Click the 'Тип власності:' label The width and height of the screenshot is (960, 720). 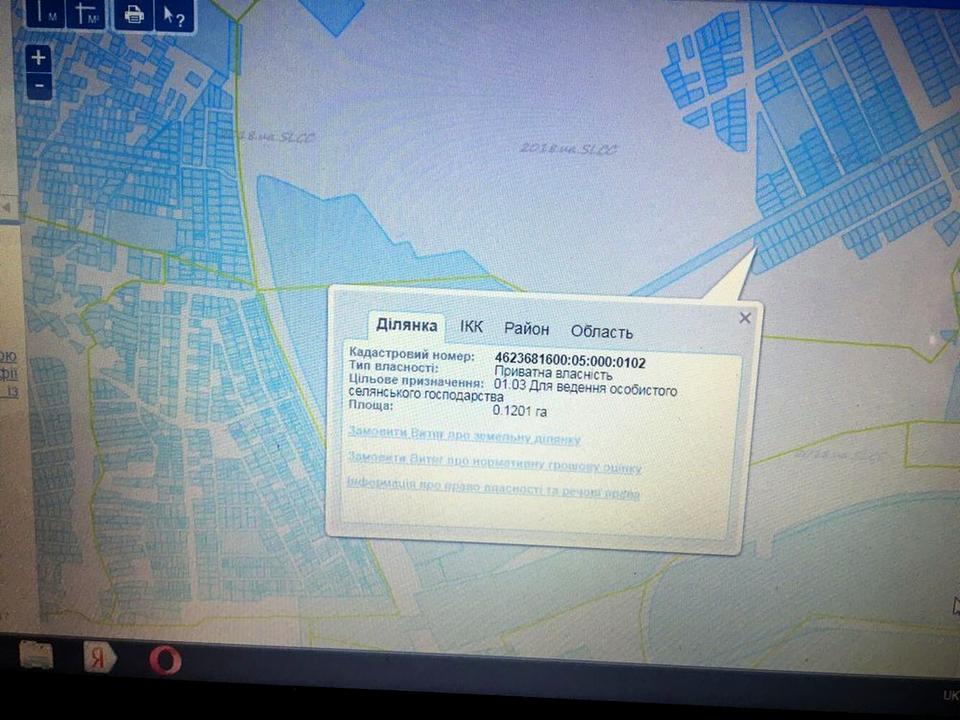pyautogui.click(x=393, y=367)
